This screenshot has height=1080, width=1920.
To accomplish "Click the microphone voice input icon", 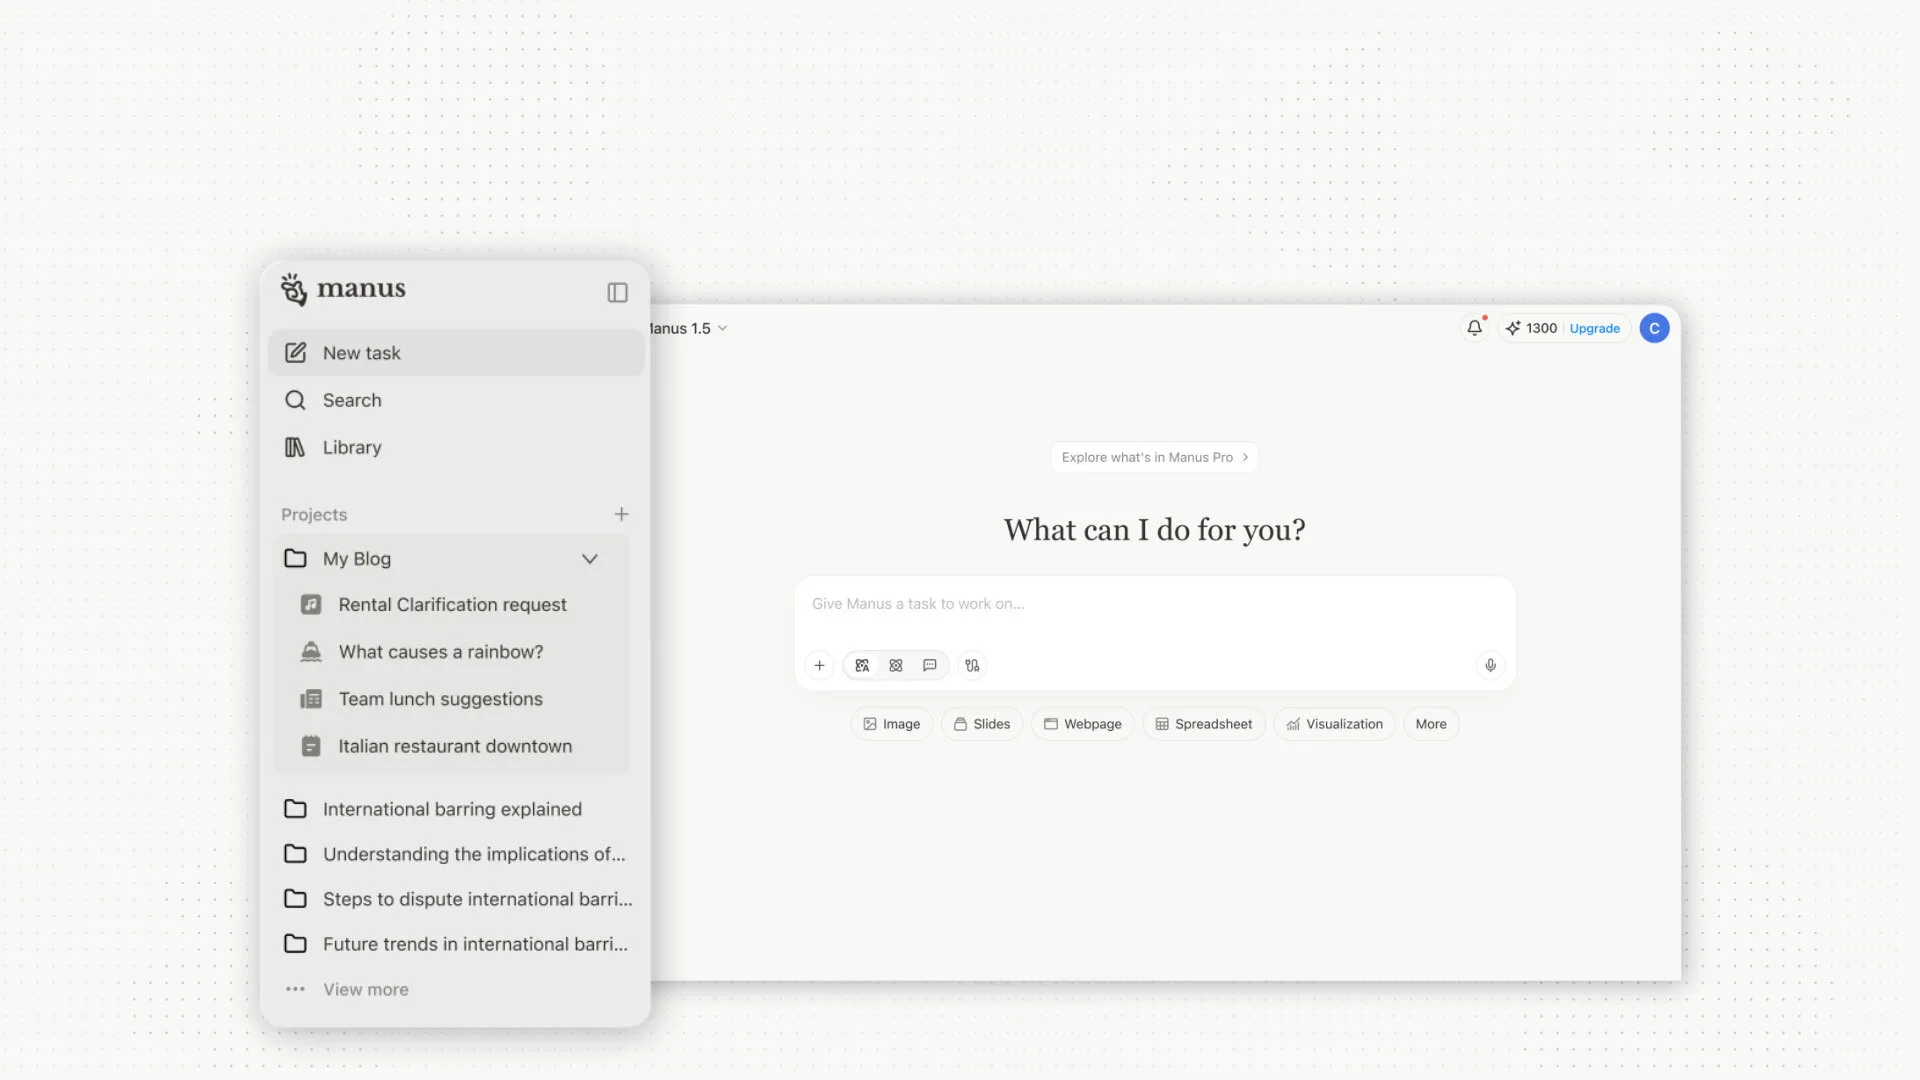I will [1490, 665].
